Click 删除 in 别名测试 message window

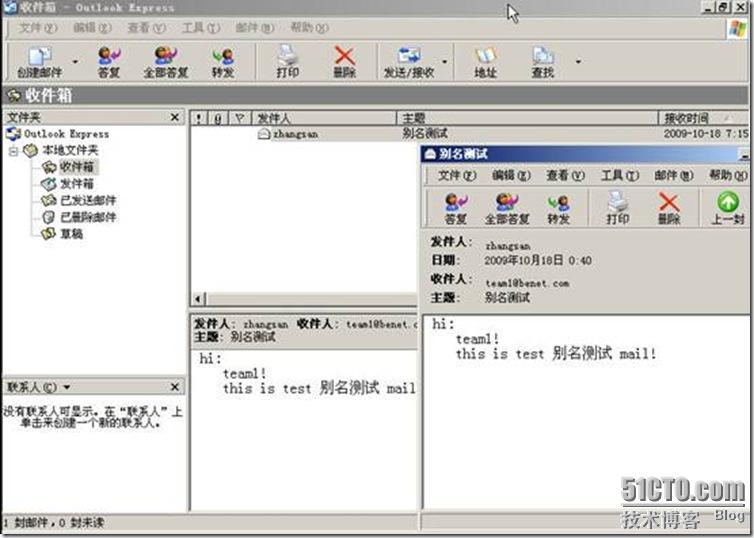(x=669, y=209)
